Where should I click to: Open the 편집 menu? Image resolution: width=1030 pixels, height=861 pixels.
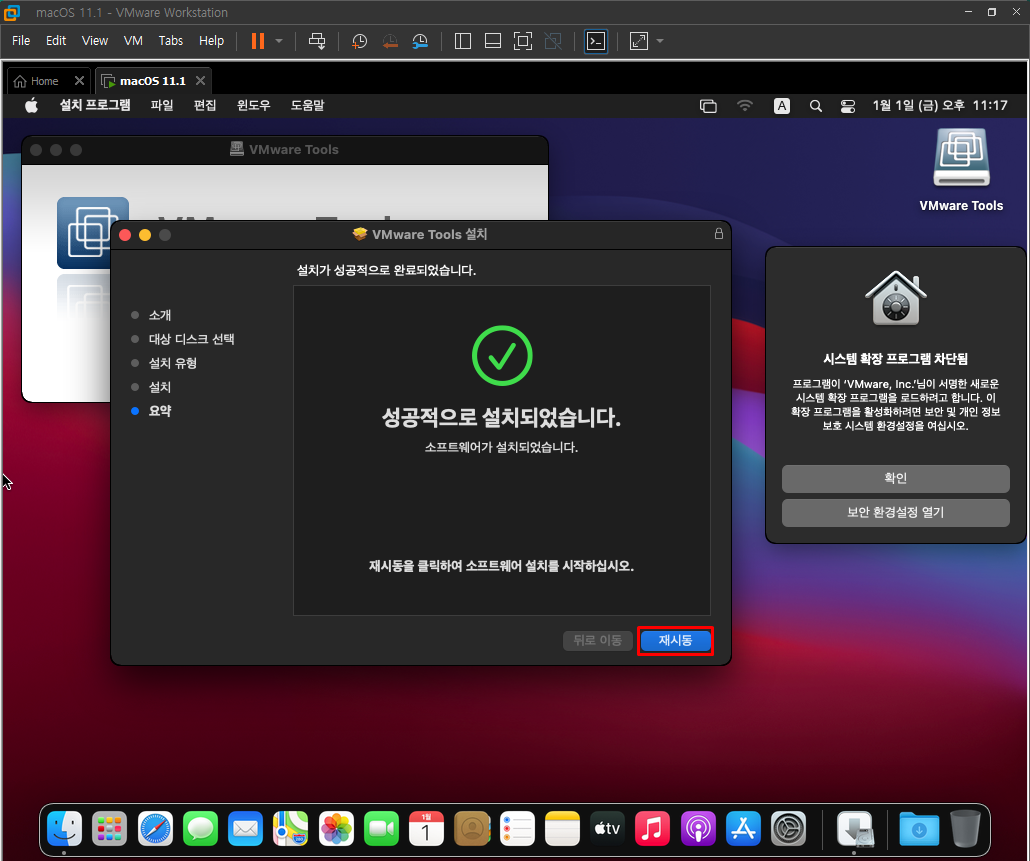pyautogui.click(x=205, y=105)
